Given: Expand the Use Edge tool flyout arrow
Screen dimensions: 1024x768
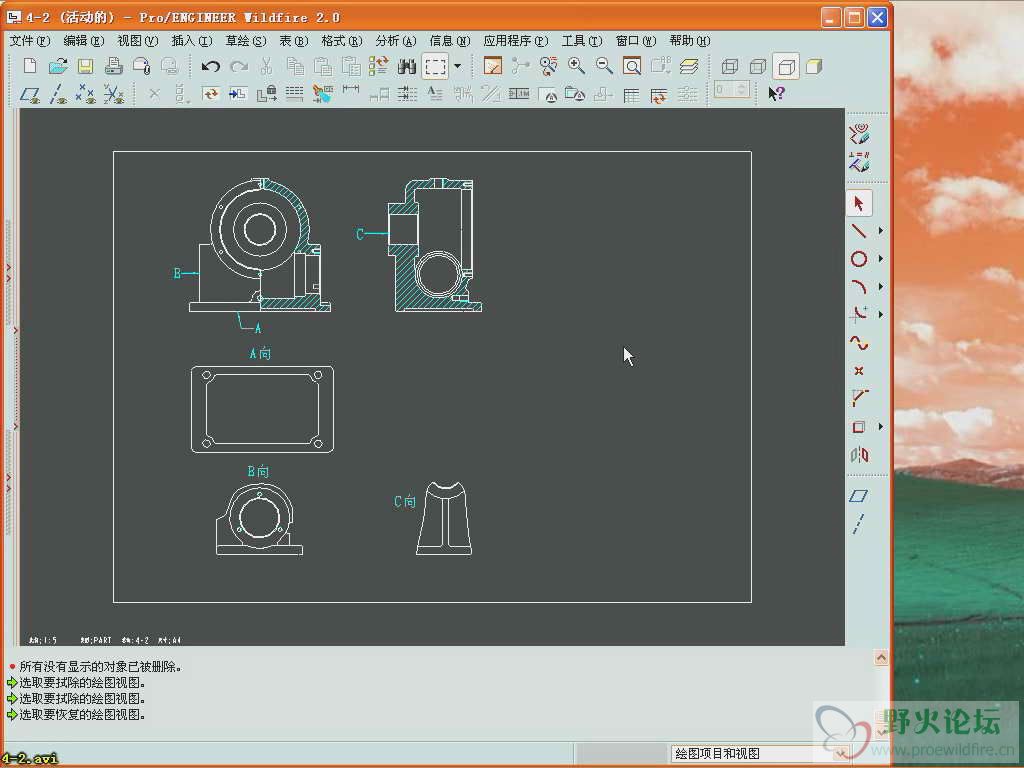Looking at the screenshot, I should 880,426.
